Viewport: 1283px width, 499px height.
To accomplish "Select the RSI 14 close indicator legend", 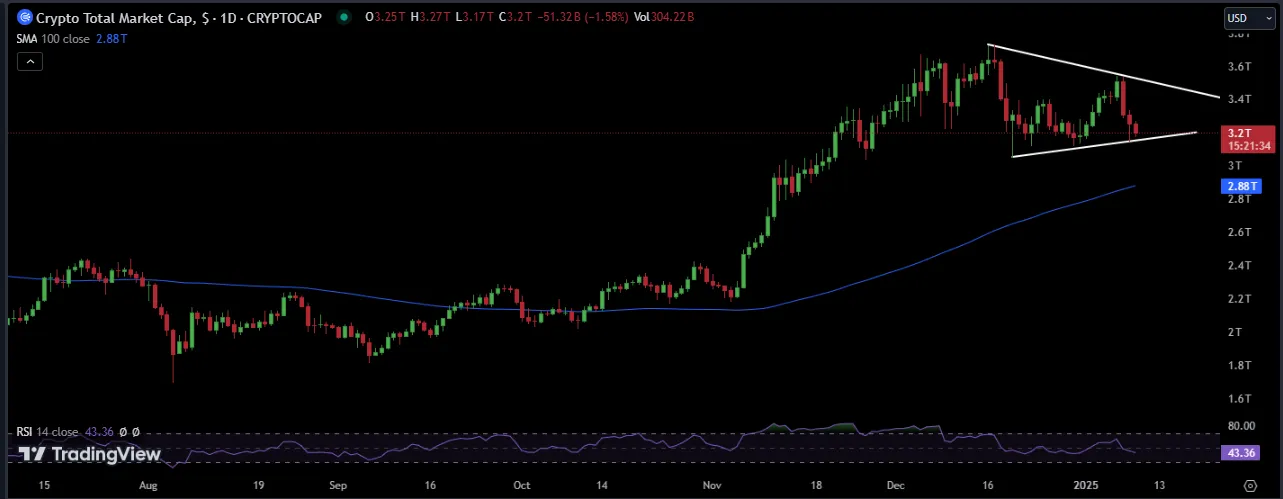I will pos(79,432).
